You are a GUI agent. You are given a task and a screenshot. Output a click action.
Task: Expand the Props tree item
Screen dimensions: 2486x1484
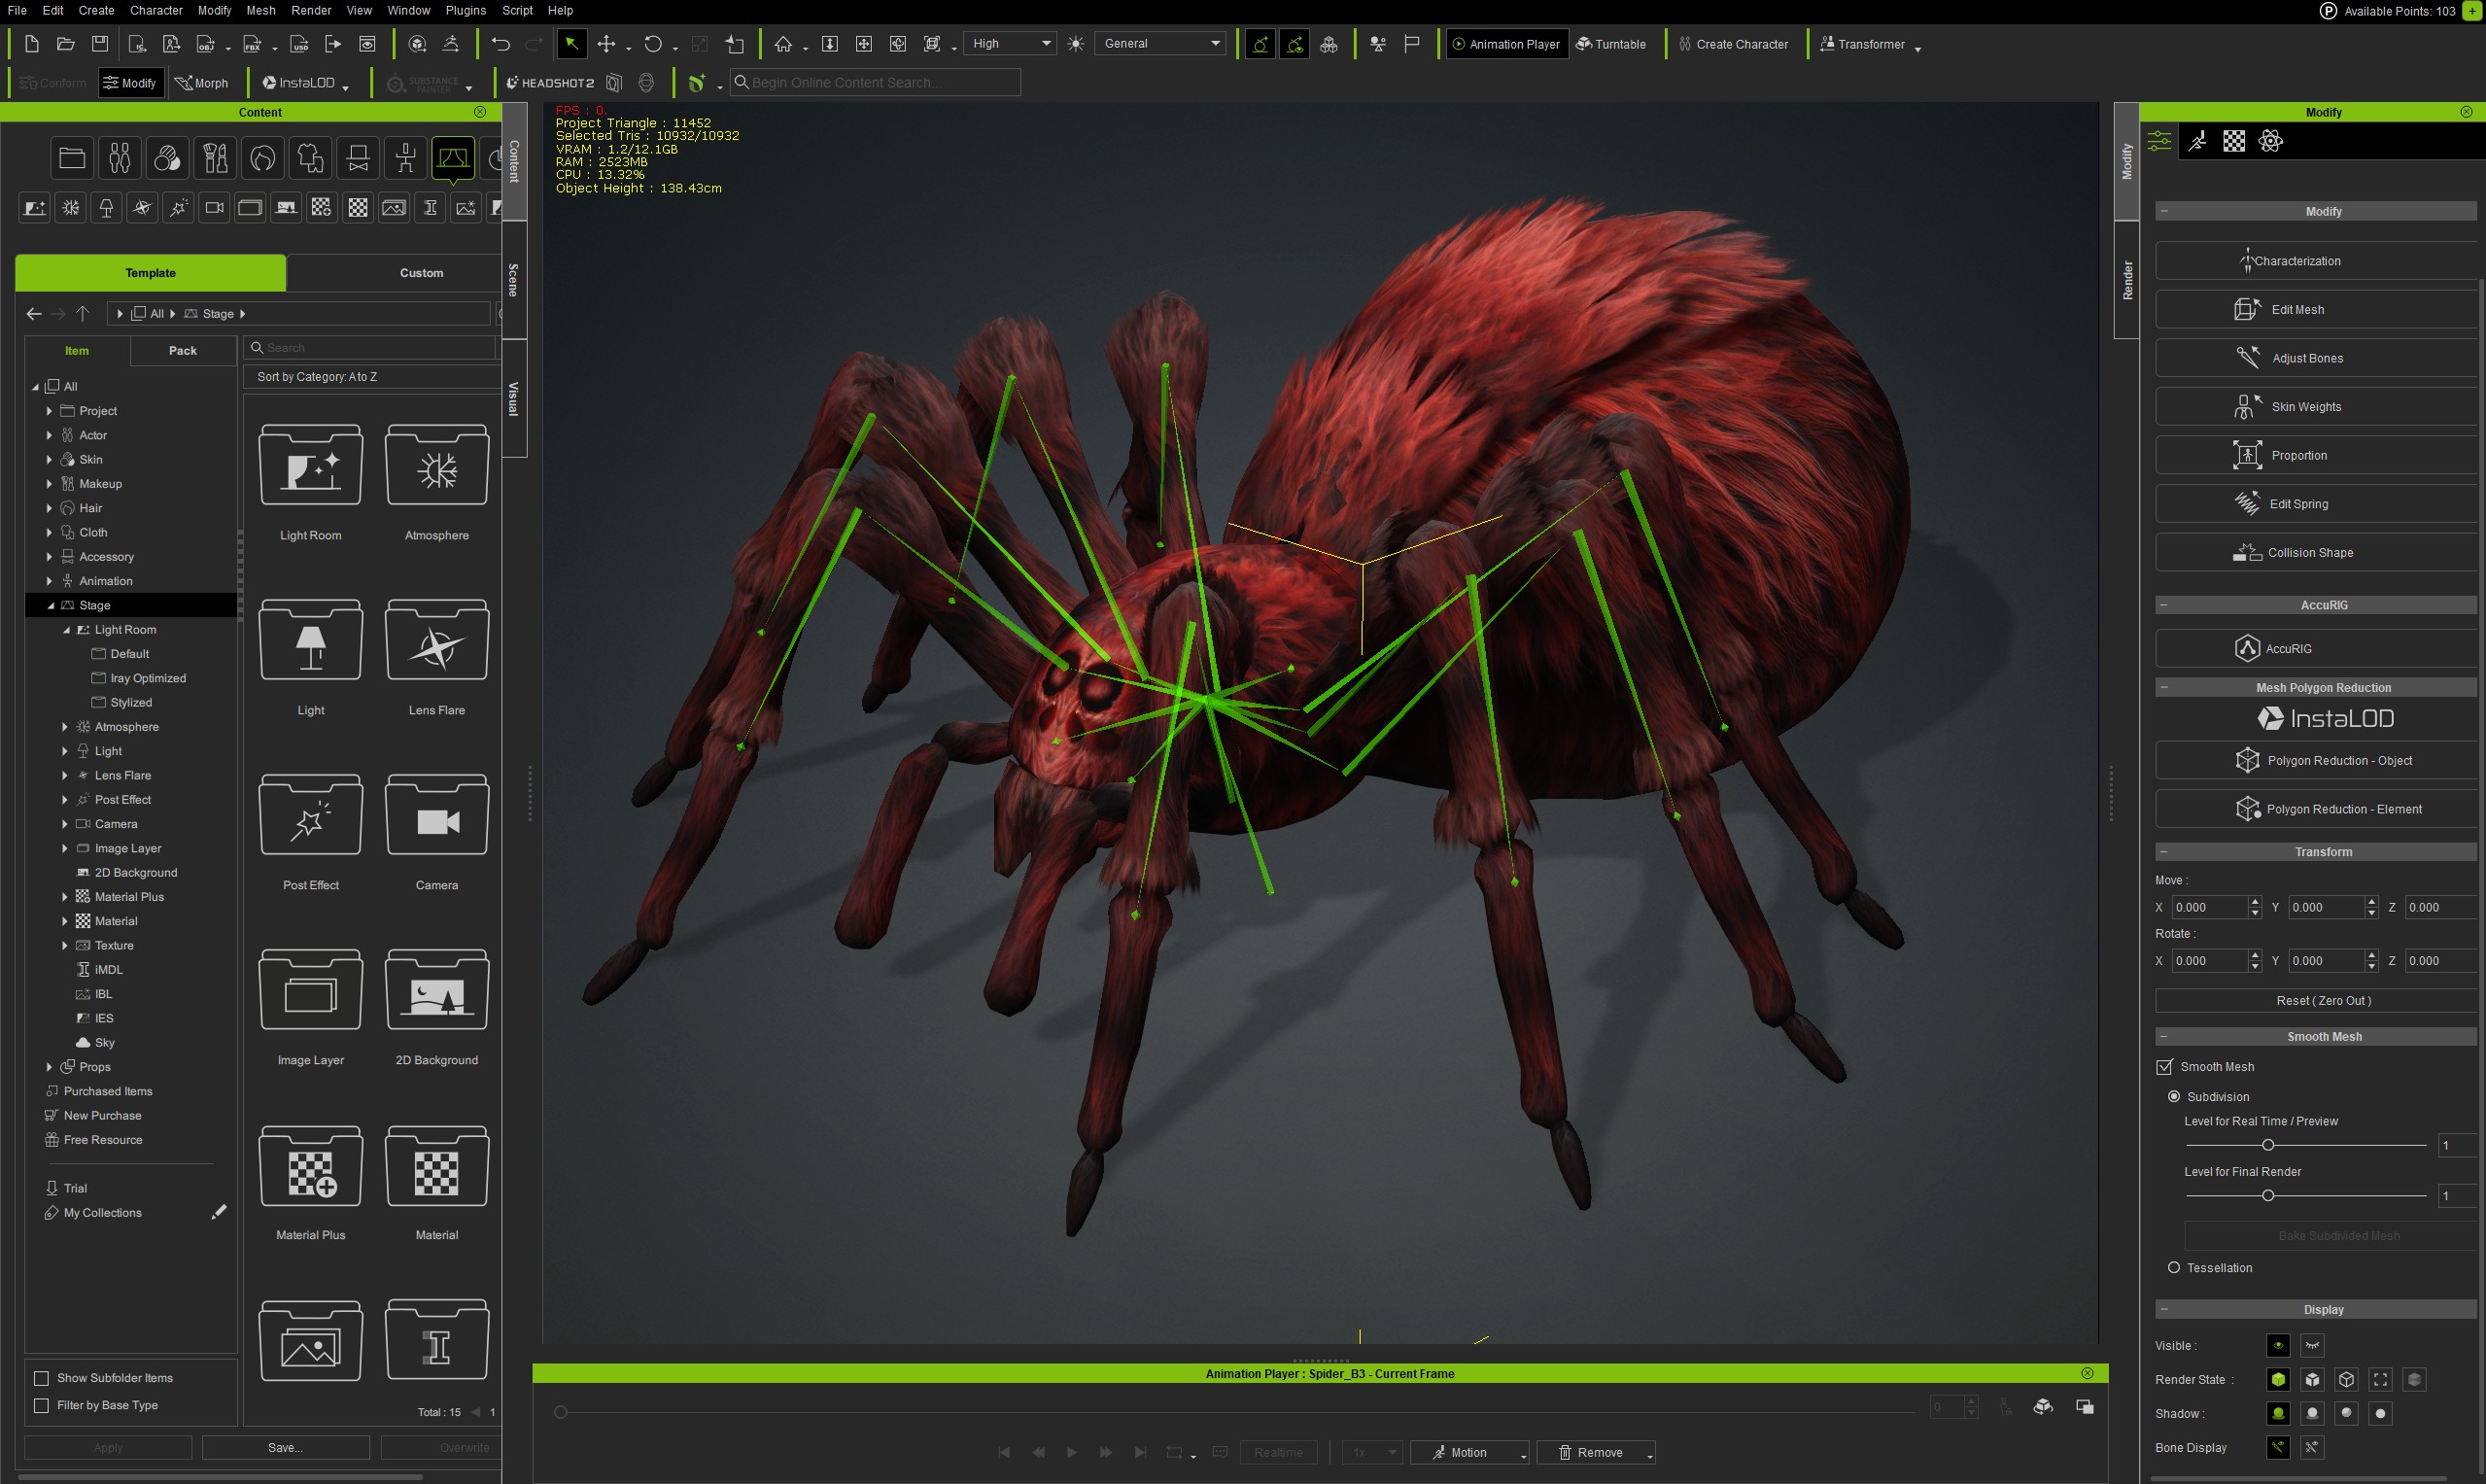49,1066
